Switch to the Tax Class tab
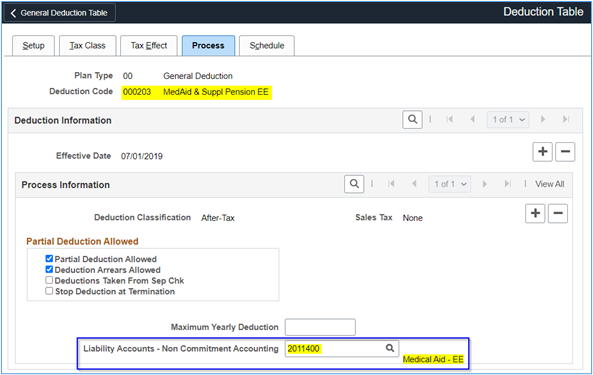 point(87,46)
